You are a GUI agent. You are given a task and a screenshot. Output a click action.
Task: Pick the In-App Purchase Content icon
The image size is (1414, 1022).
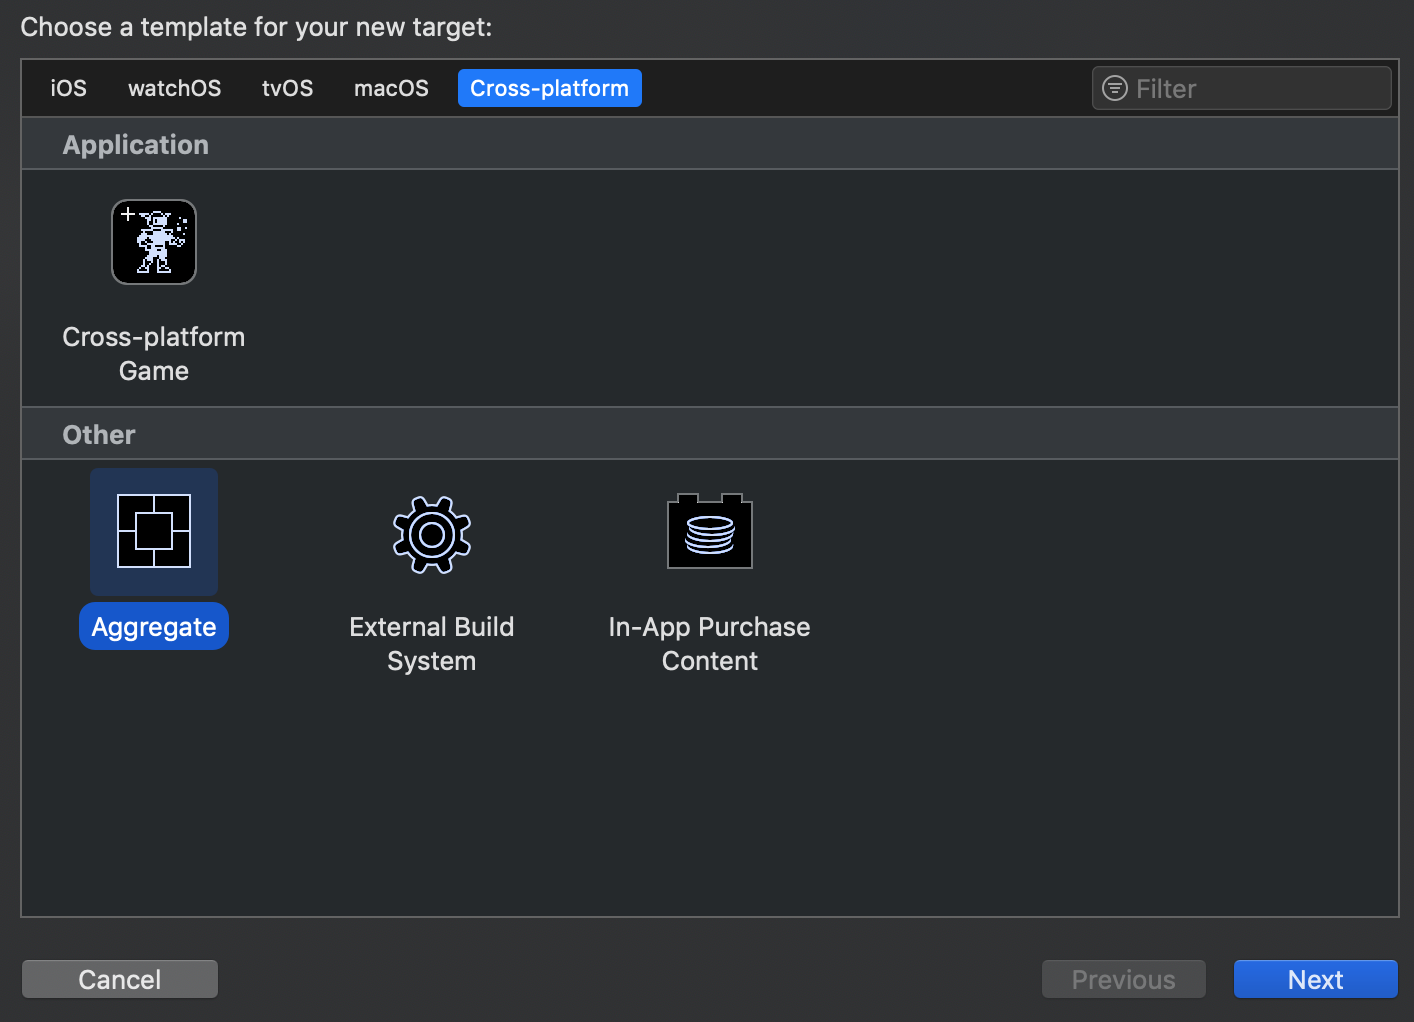point(710,531)
